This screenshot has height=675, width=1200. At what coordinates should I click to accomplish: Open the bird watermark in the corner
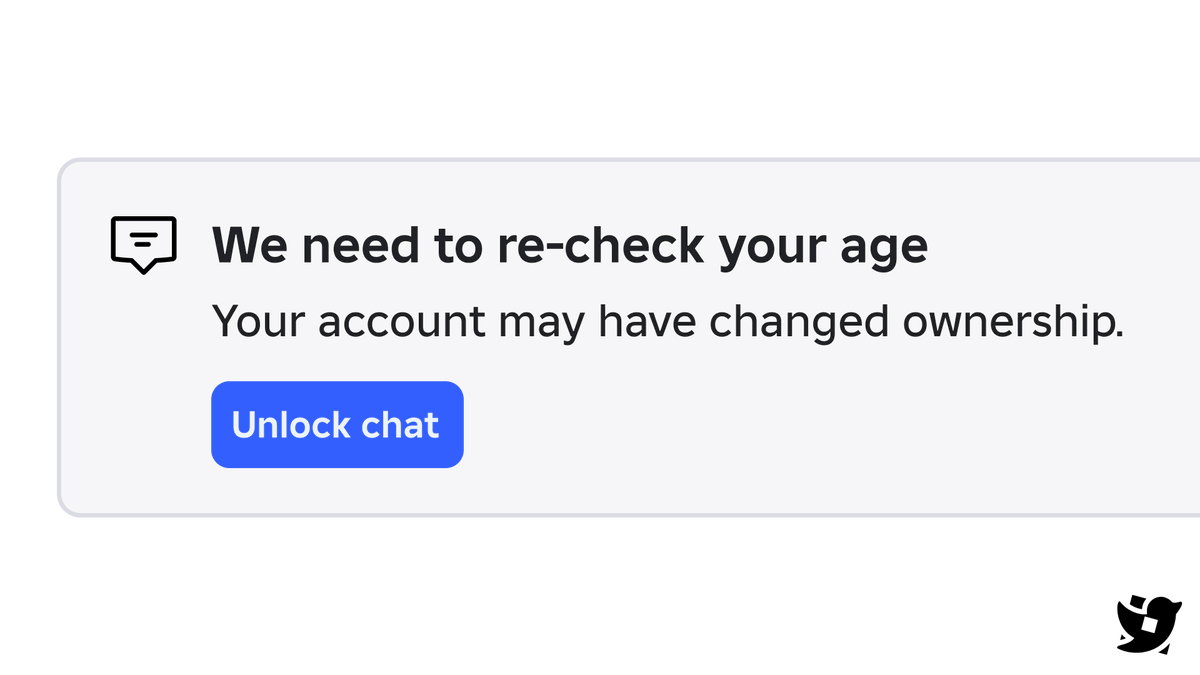[1149, 623]
